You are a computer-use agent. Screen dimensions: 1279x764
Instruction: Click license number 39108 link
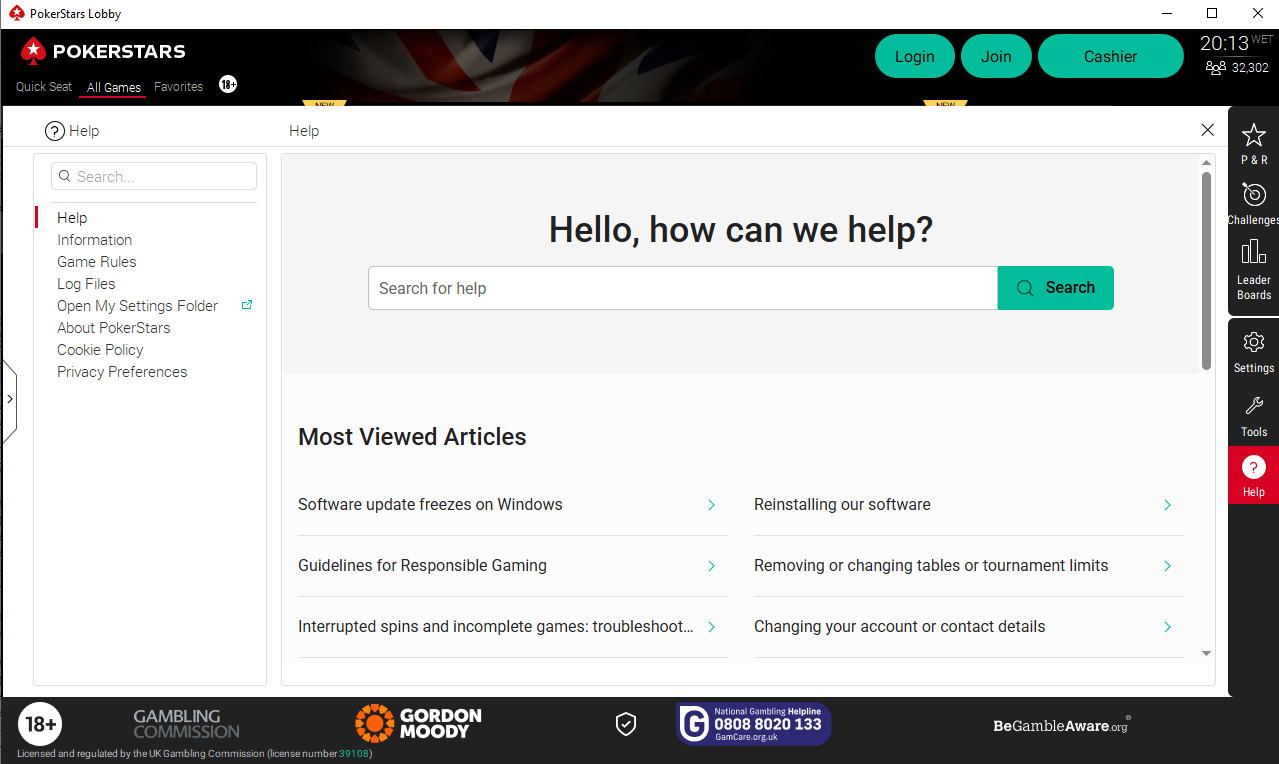point(354,754)
